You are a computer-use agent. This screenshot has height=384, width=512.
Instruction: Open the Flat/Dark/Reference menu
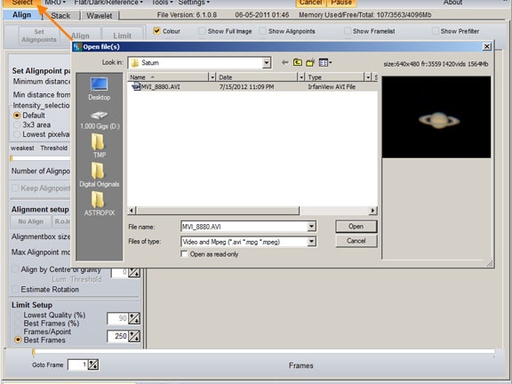click(108, 2)
